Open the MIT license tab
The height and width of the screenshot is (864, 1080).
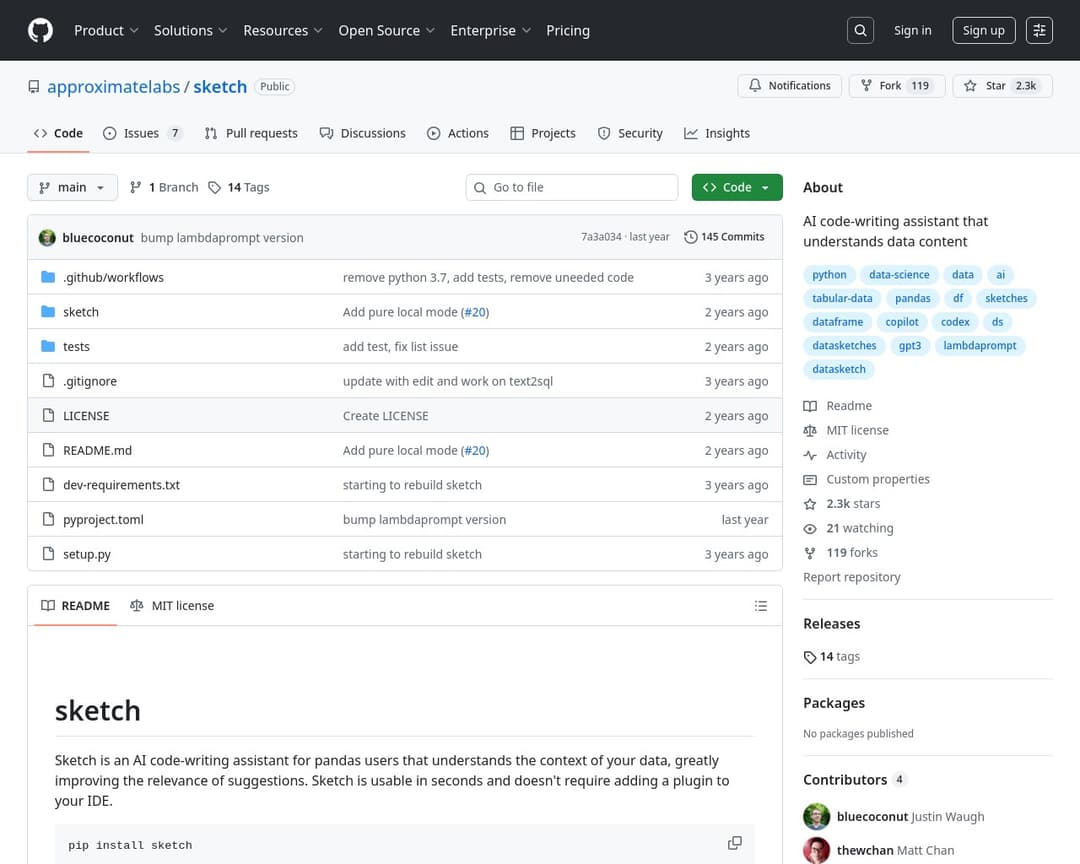click(172, 606)
